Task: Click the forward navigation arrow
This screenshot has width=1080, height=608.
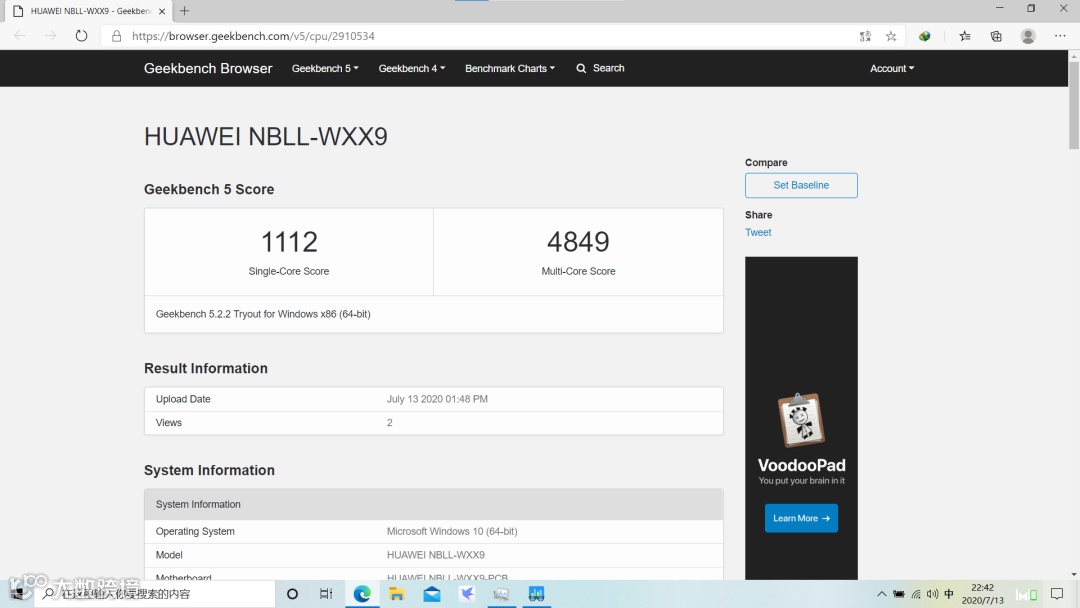Action: point(50,36)
